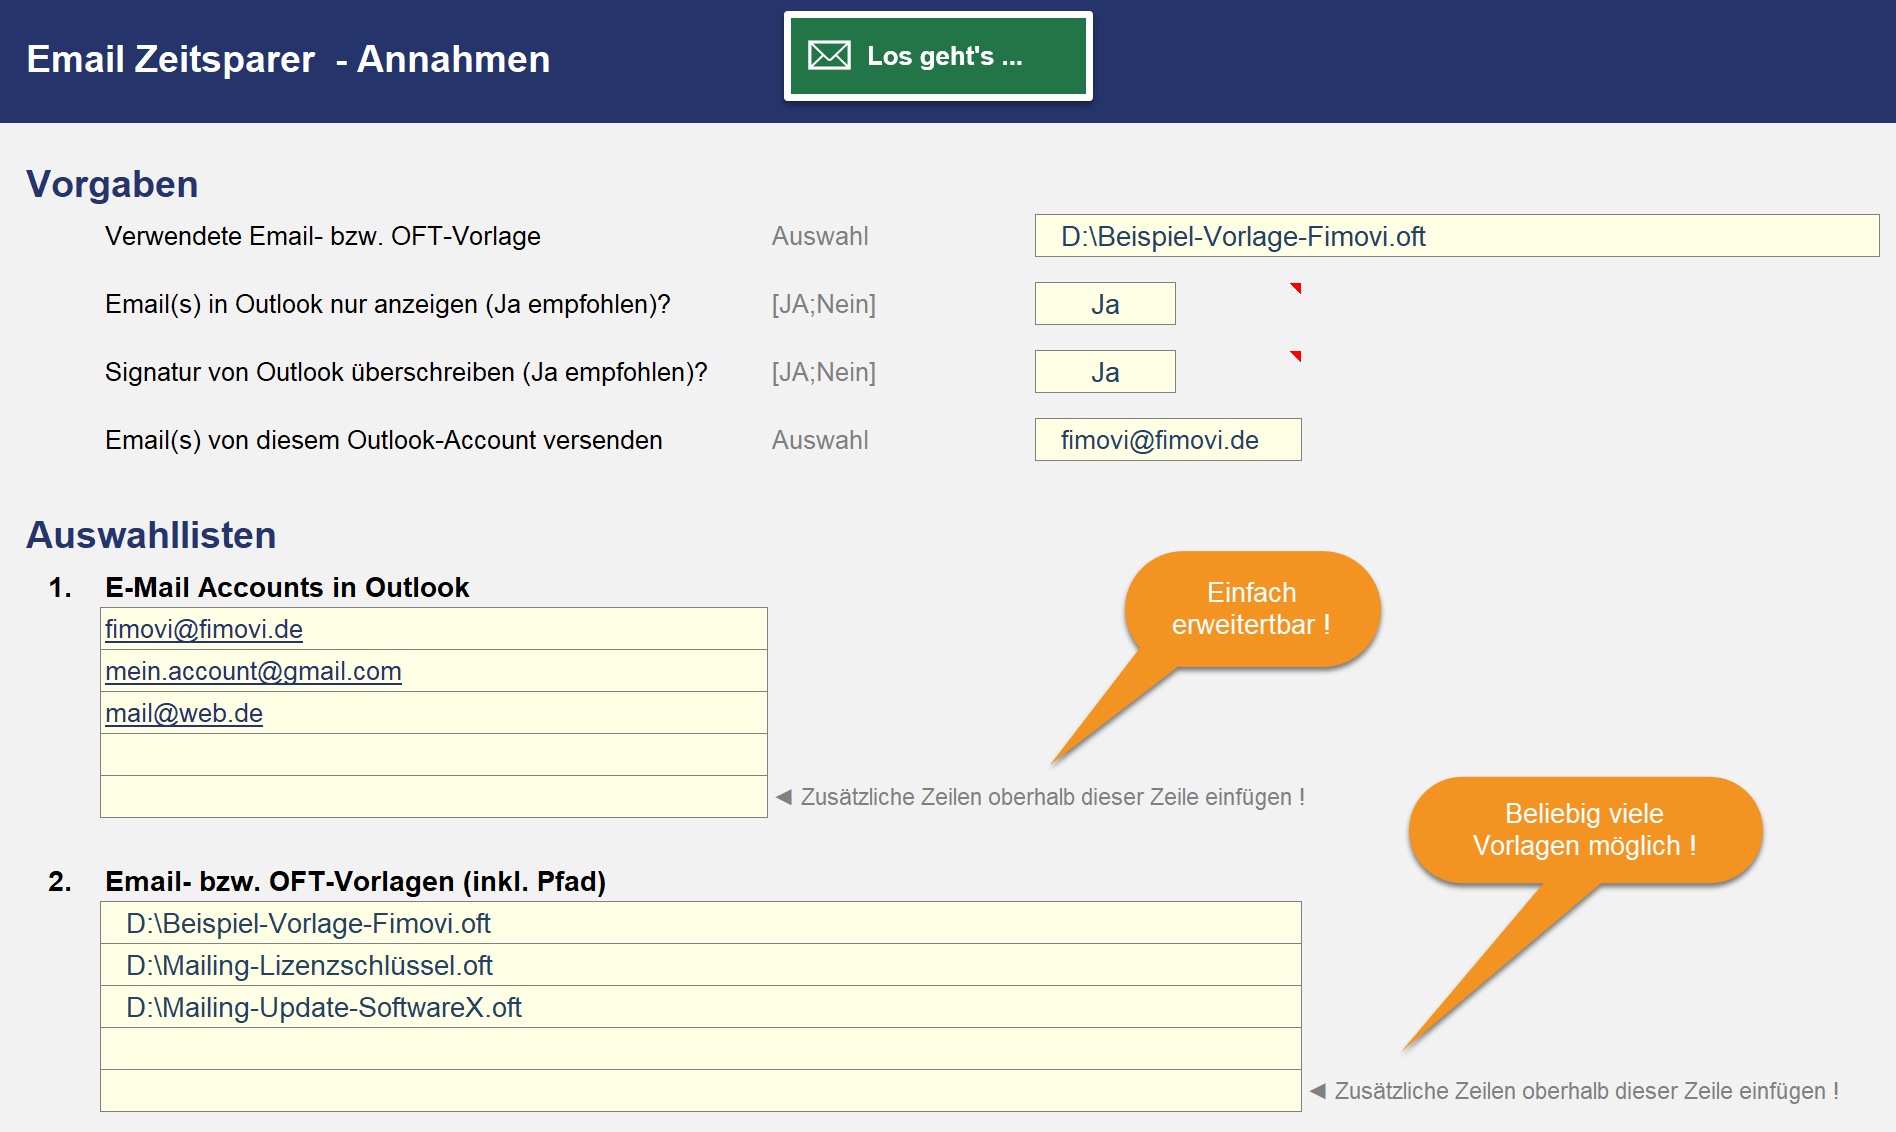This screenshot has width=1896, height=1132.
Task: Open the mein.account@gmail.com link
Action: coord(253,671)
